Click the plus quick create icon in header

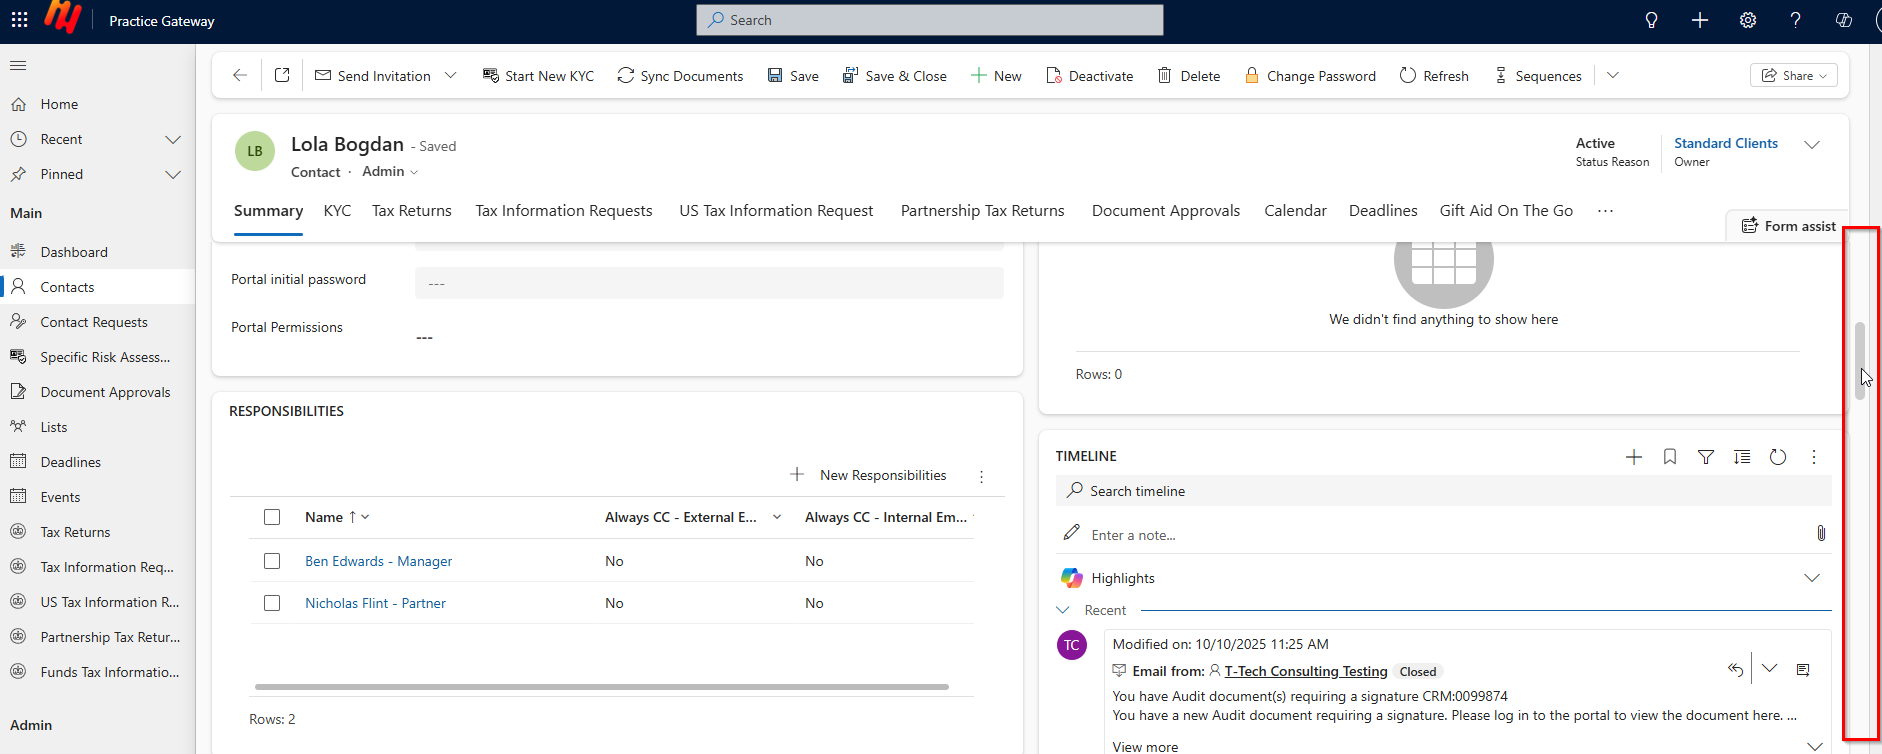1699,20
